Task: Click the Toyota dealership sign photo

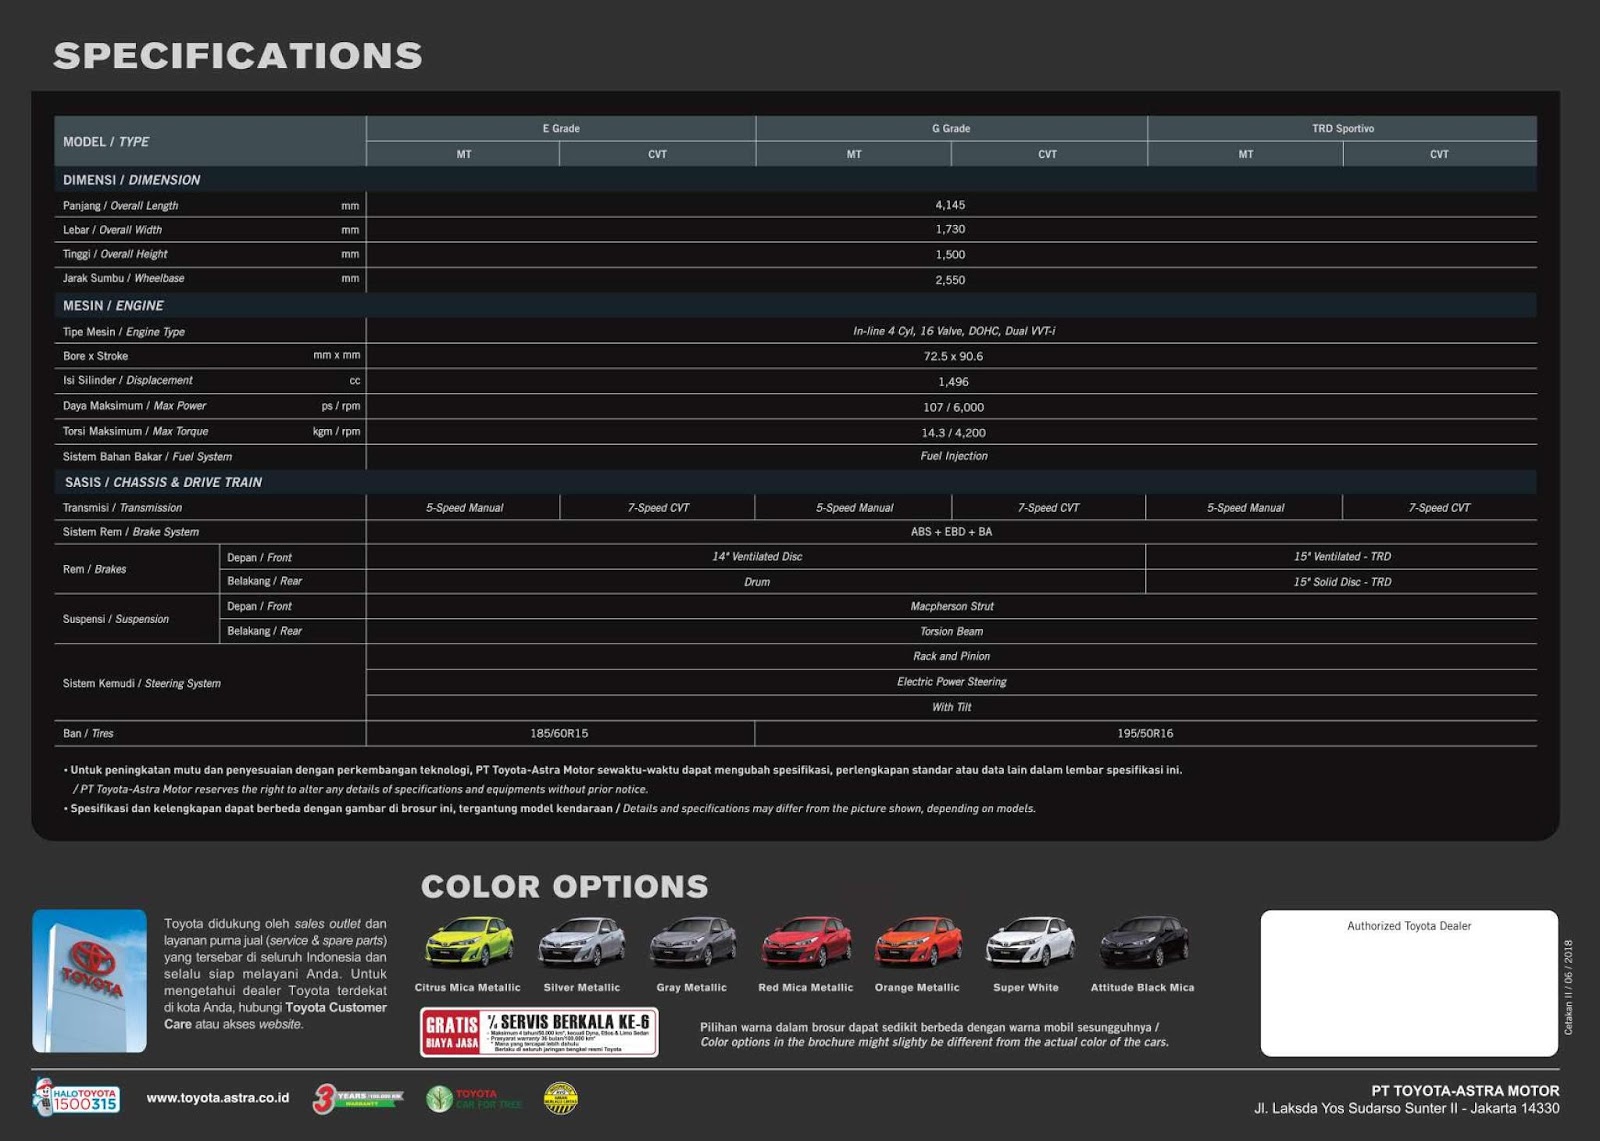Action: (x=89, y=981)
